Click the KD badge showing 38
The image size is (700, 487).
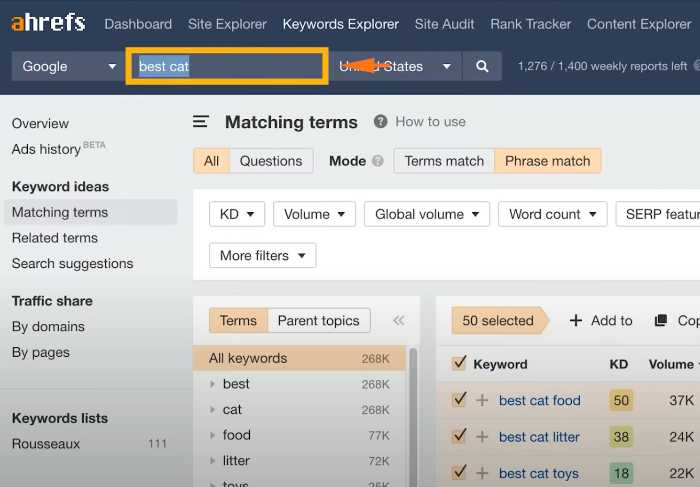pos(621,437)
